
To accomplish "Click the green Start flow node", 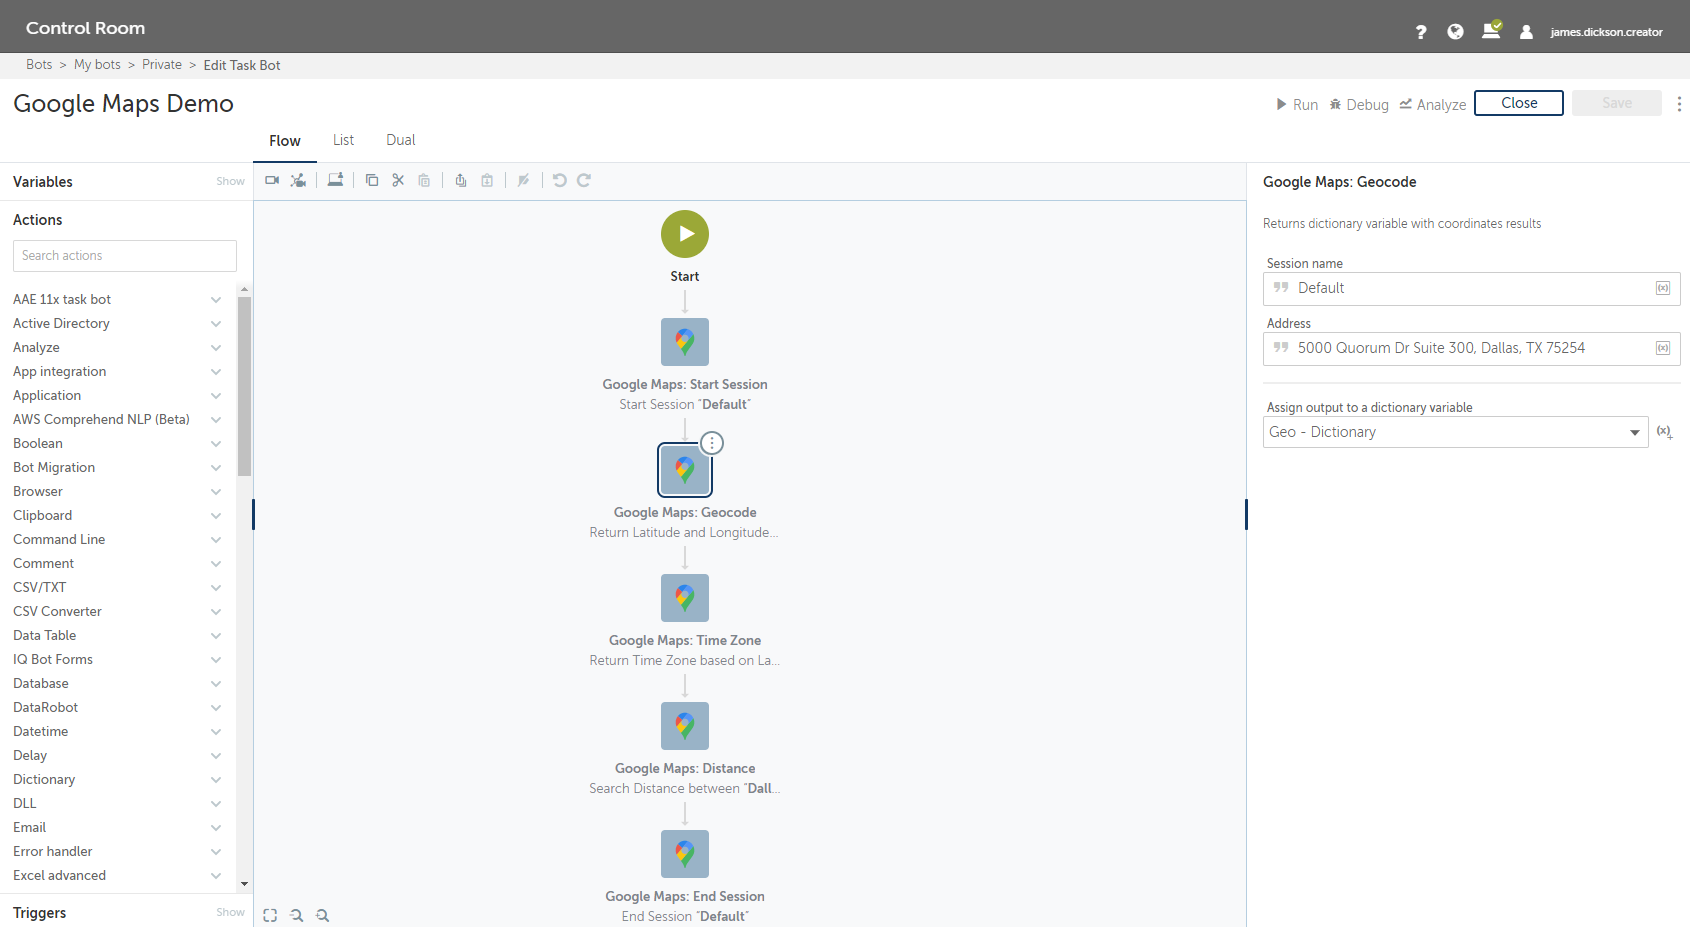I will 685,234.
